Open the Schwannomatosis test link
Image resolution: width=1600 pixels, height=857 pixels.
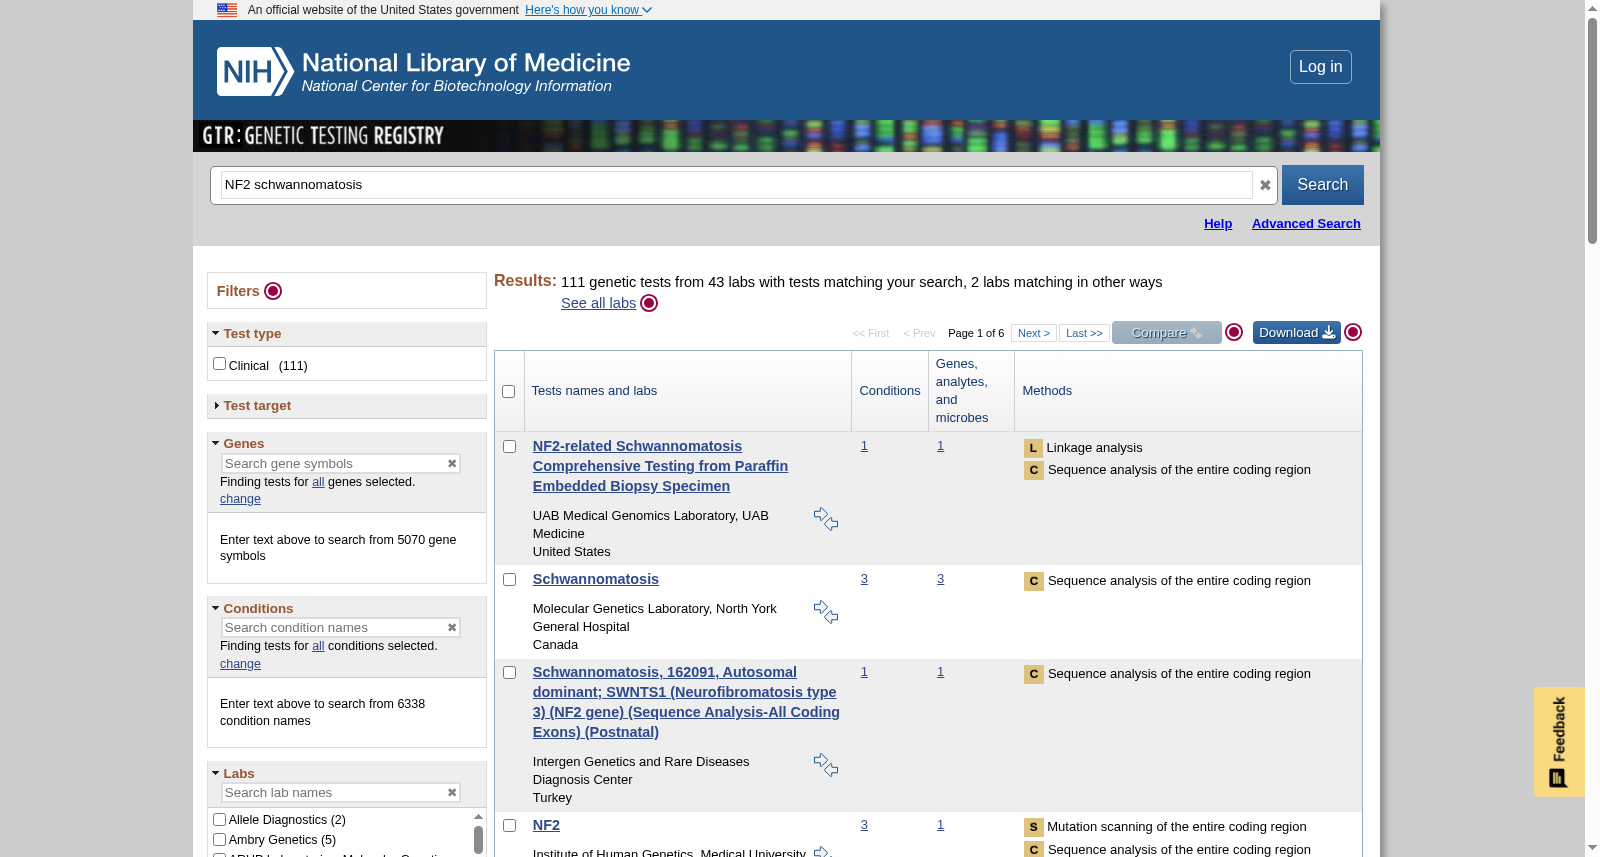click(x=595, y=579)
